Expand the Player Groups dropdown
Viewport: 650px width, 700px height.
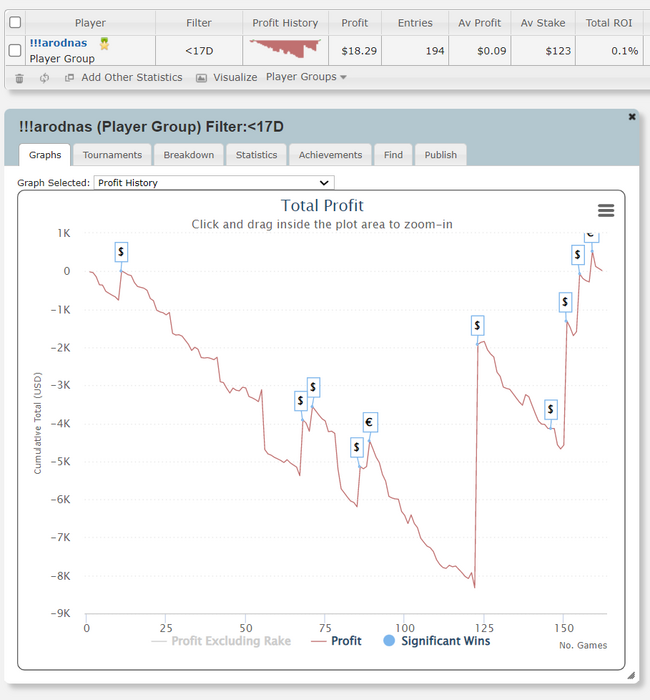306,77
